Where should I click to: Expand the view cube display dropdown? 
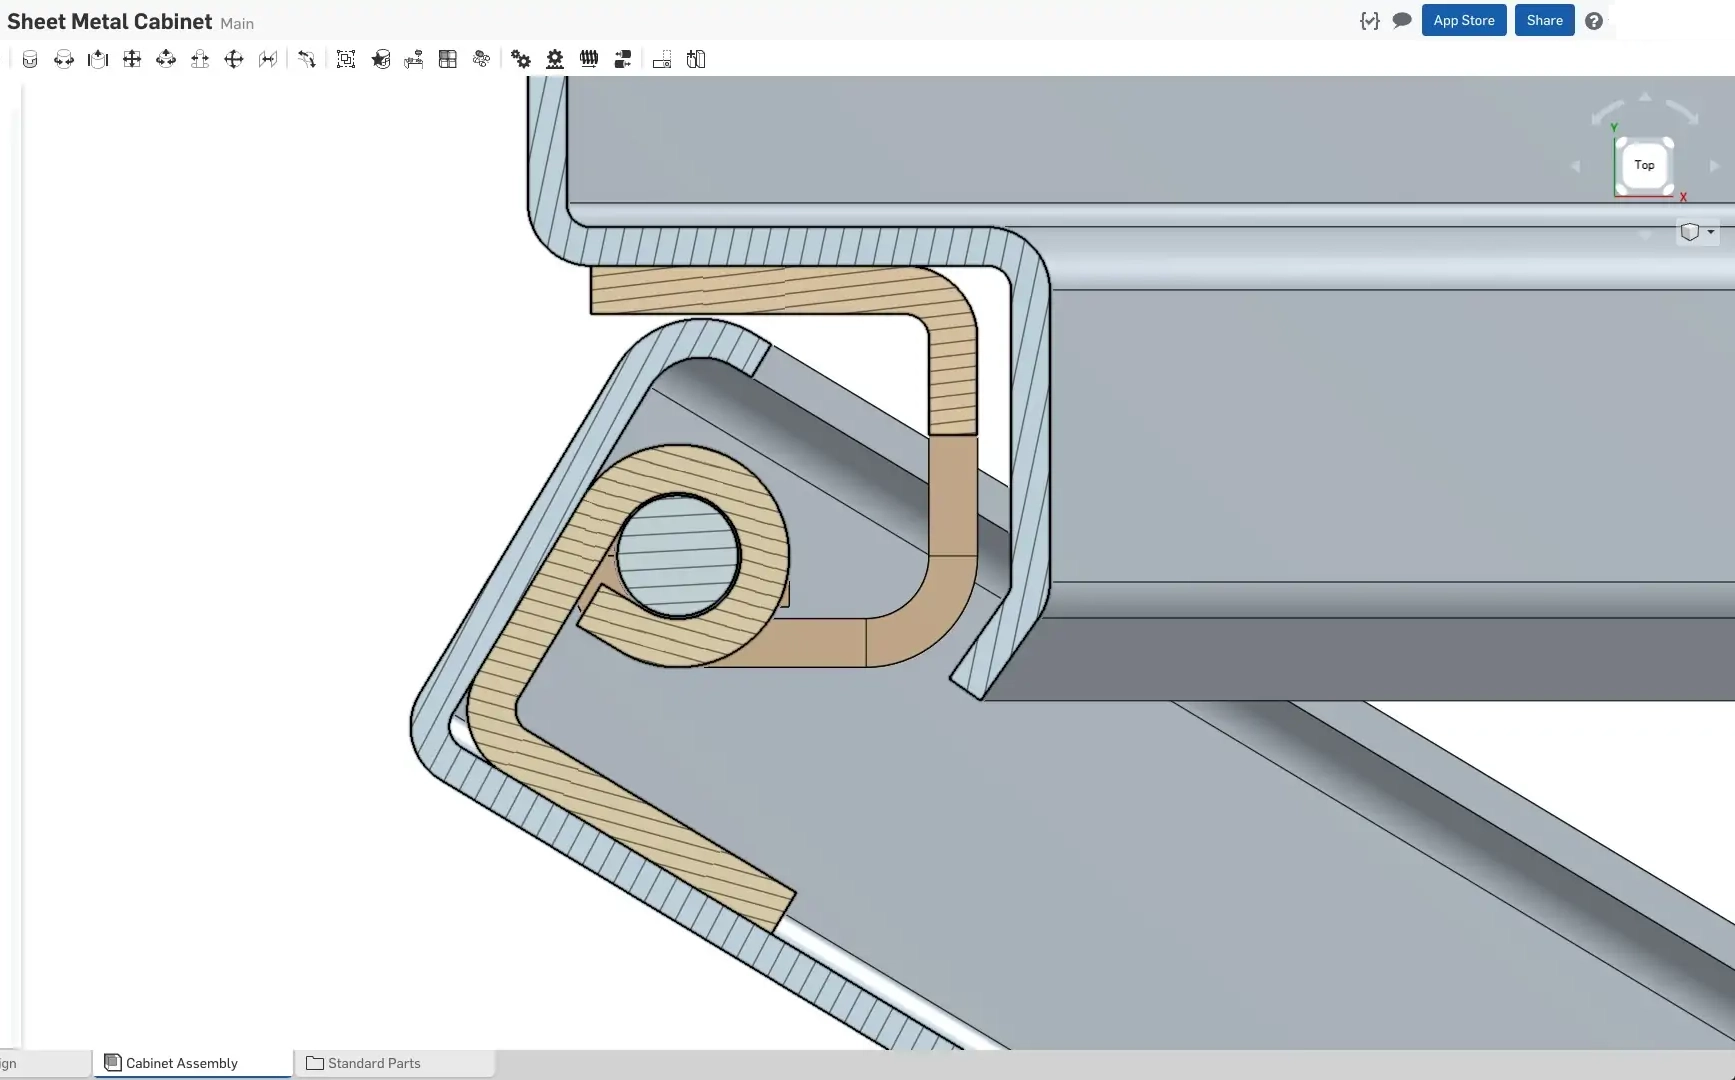(1710, 232)
